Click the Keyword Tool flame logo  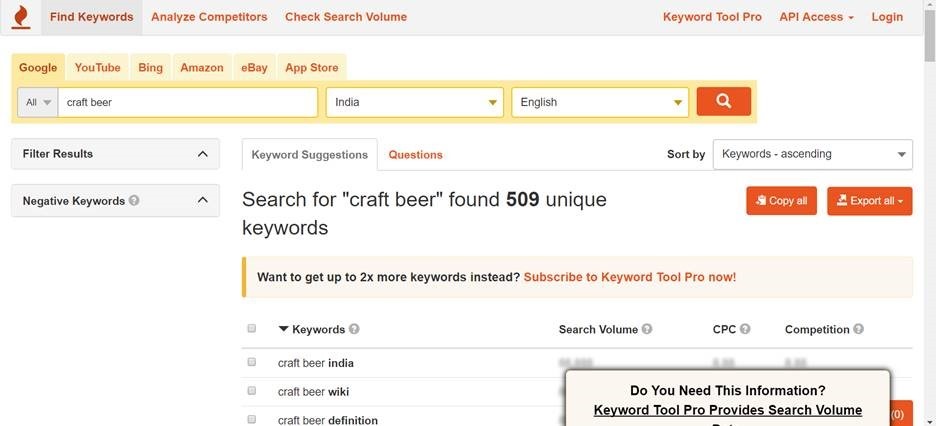click(21, 17)
